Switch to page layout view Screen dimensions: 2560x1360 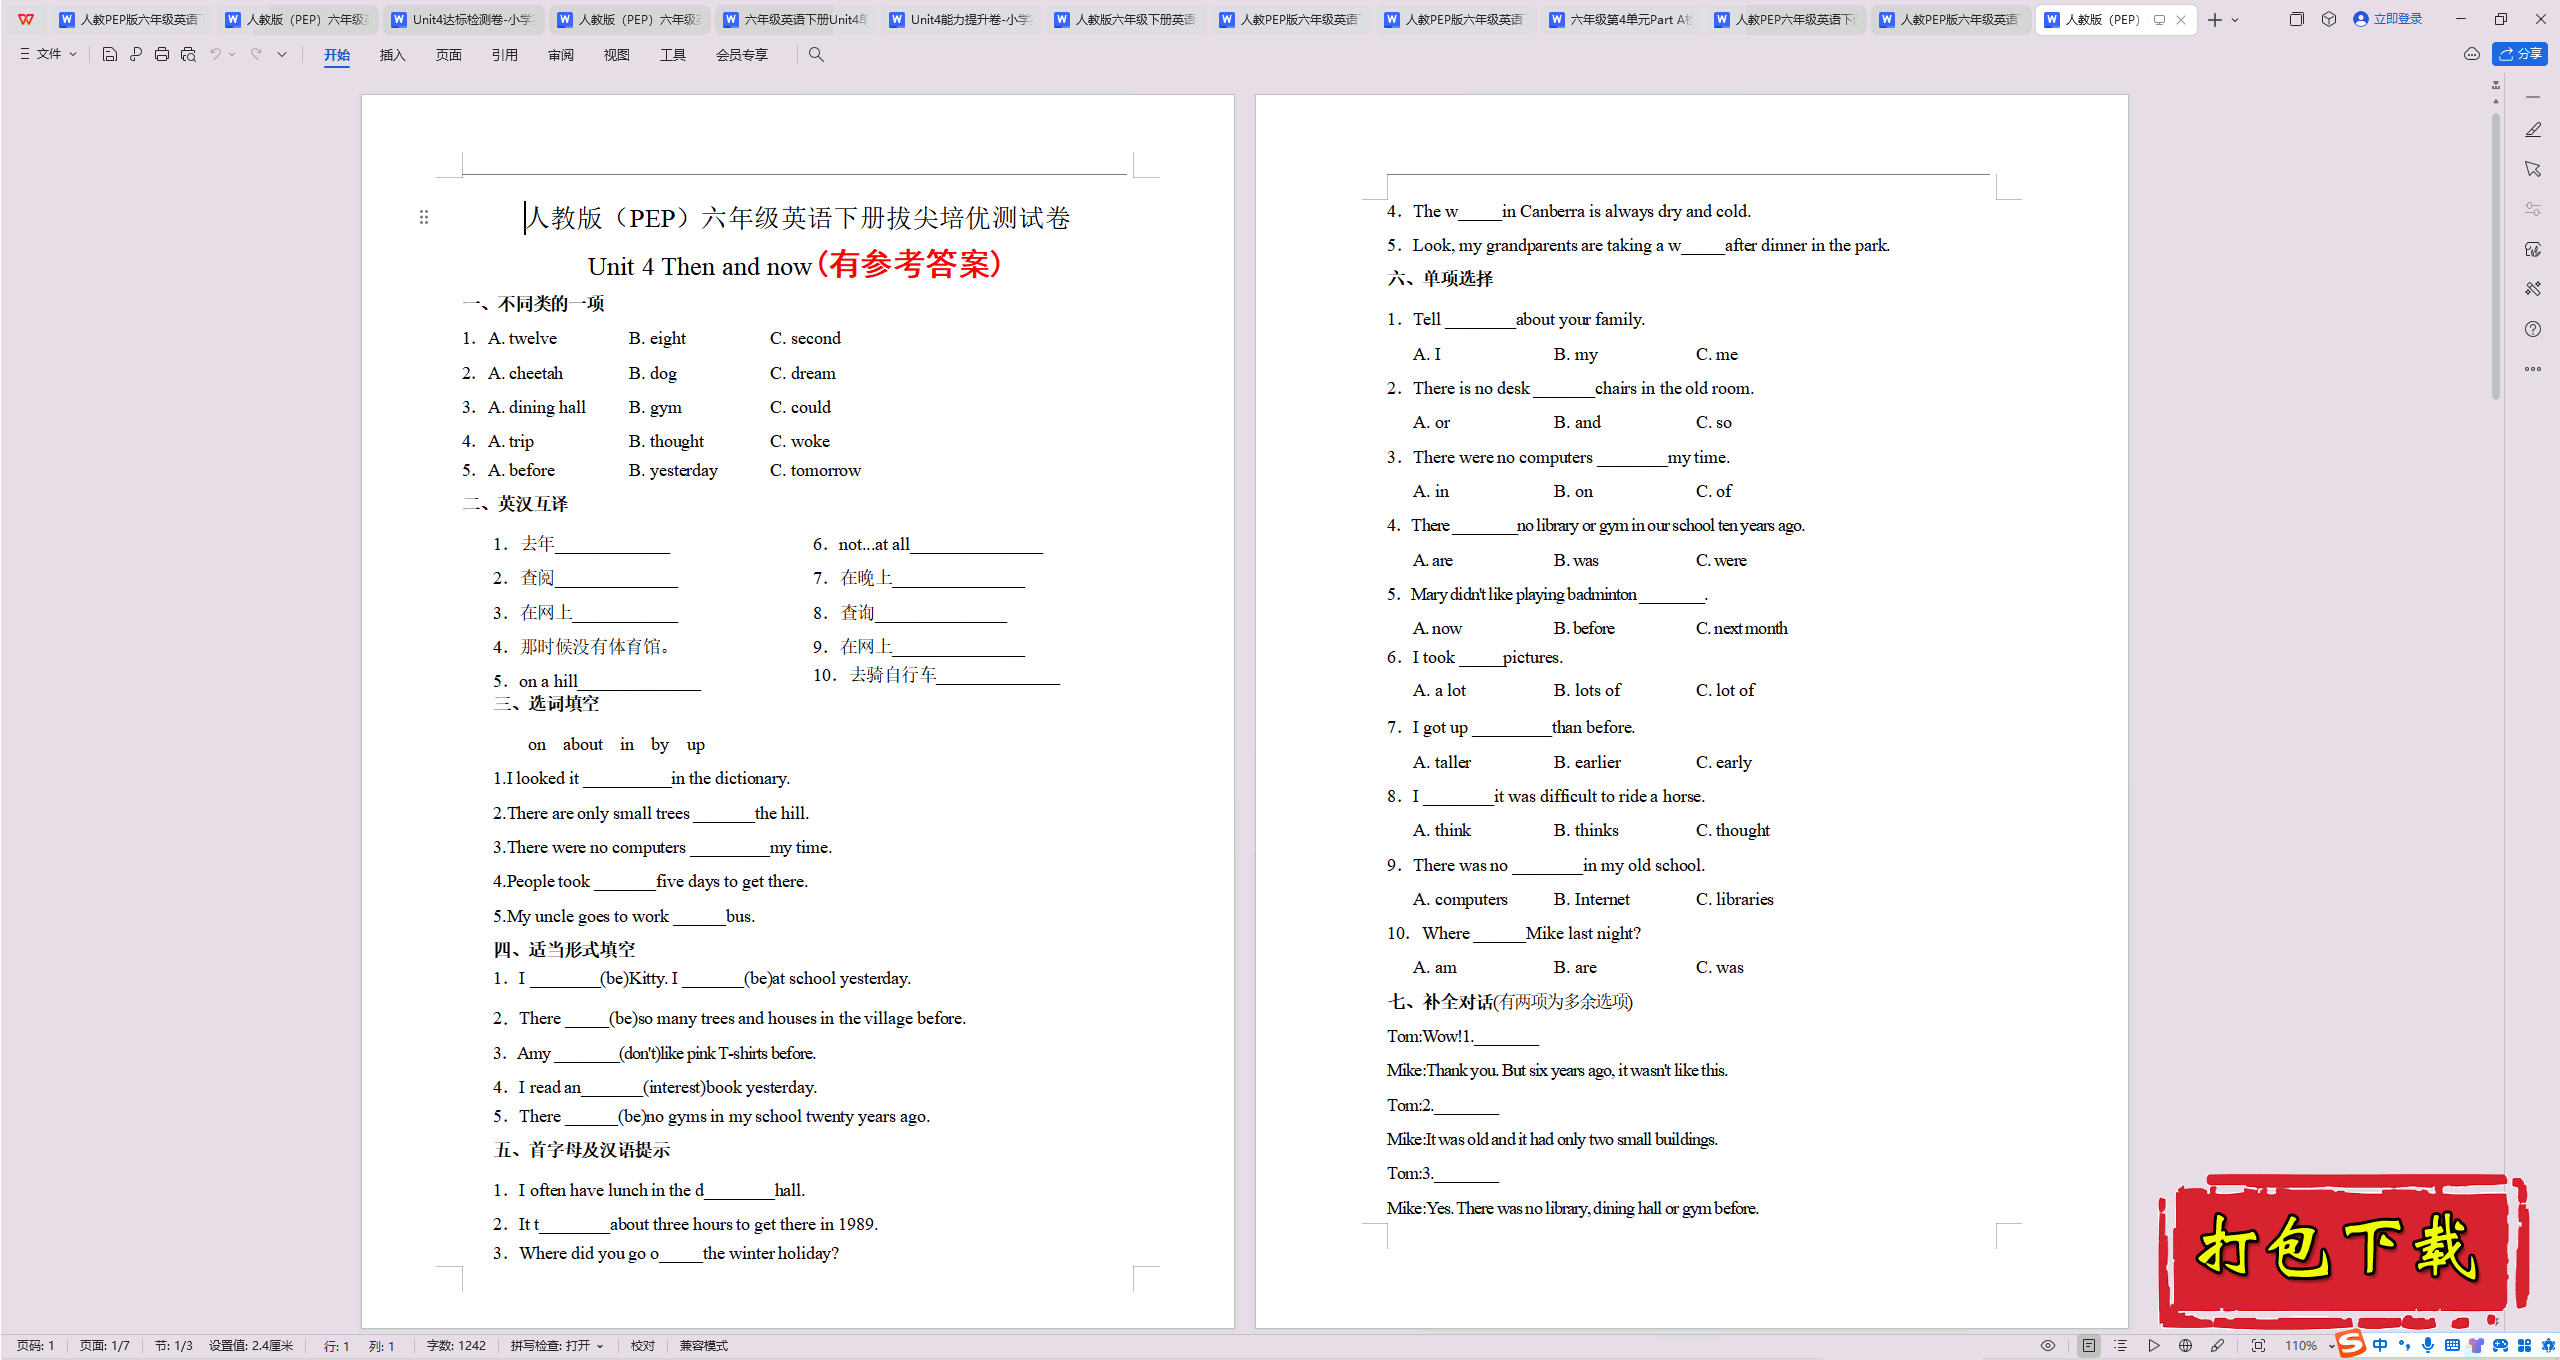(2089, 1346)
